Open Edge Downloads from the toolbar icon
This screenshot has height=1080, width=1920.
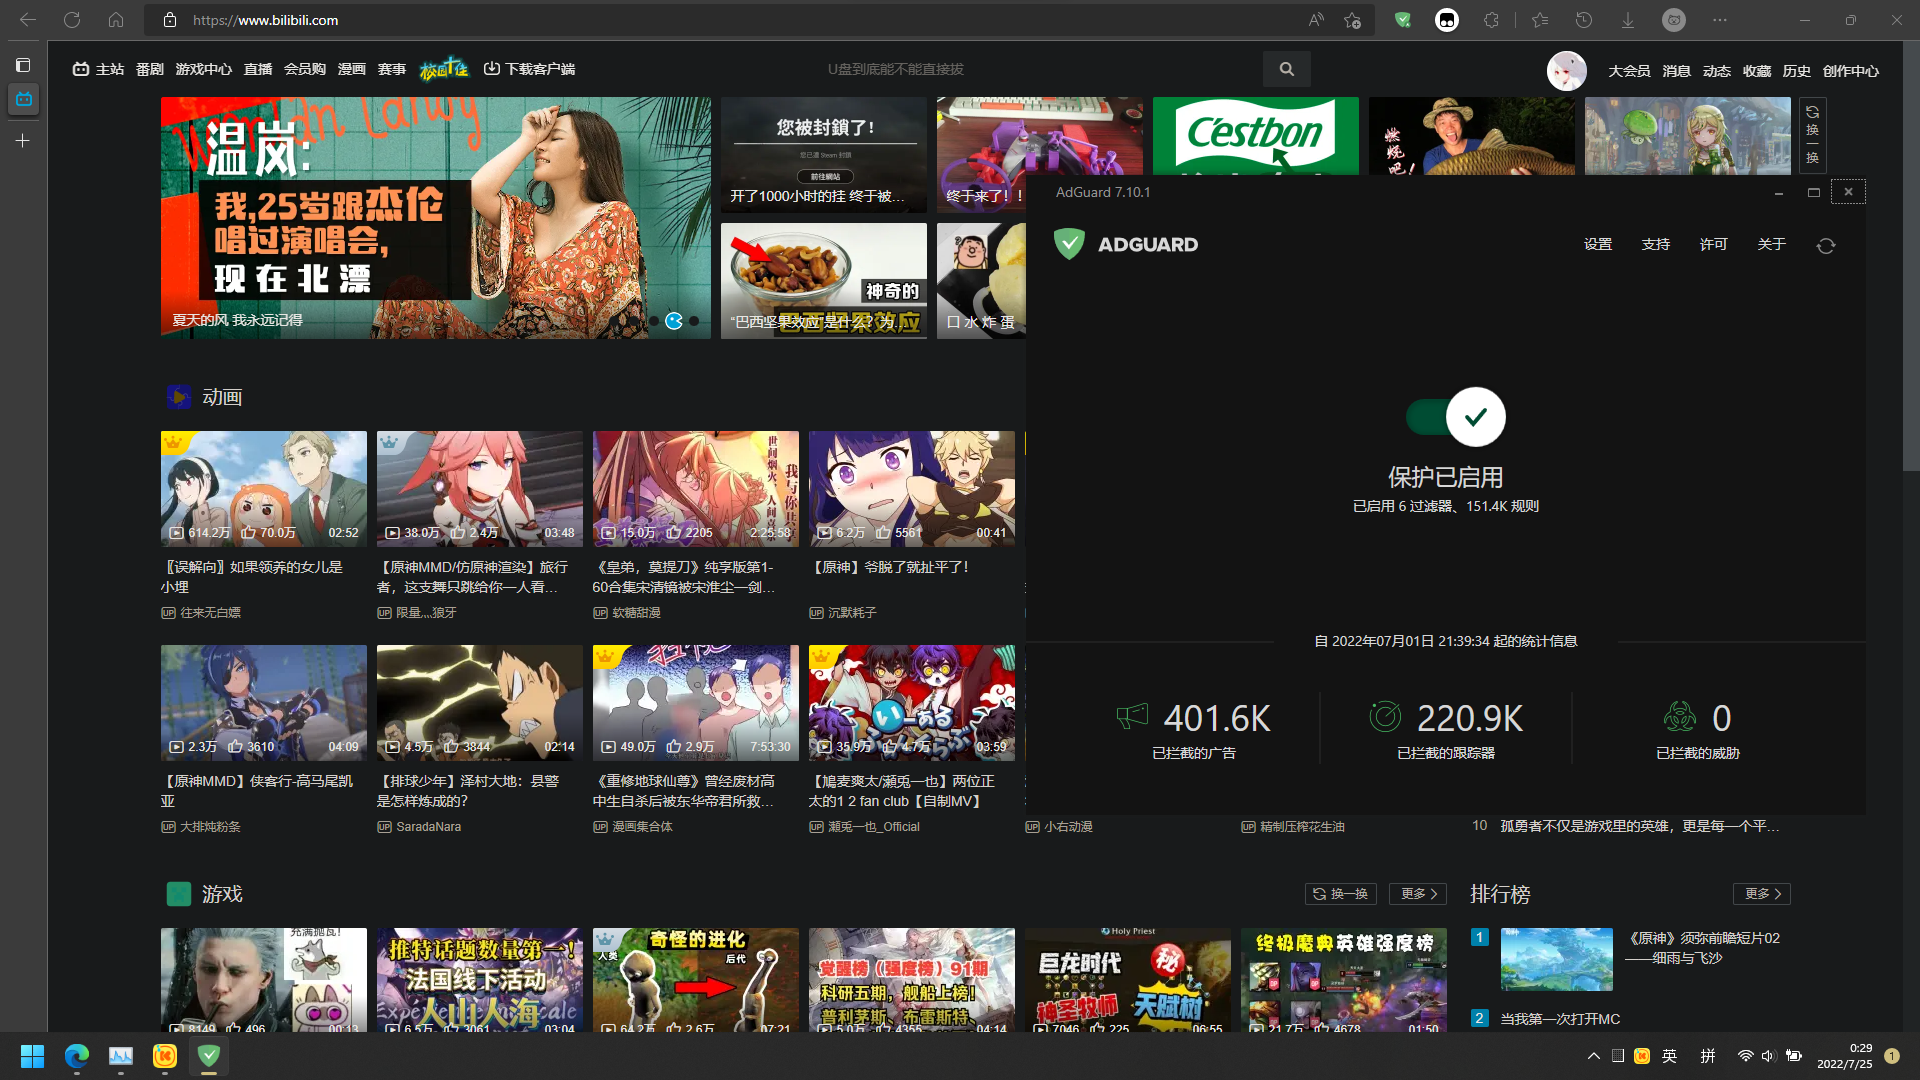(x=1628, y=20)
